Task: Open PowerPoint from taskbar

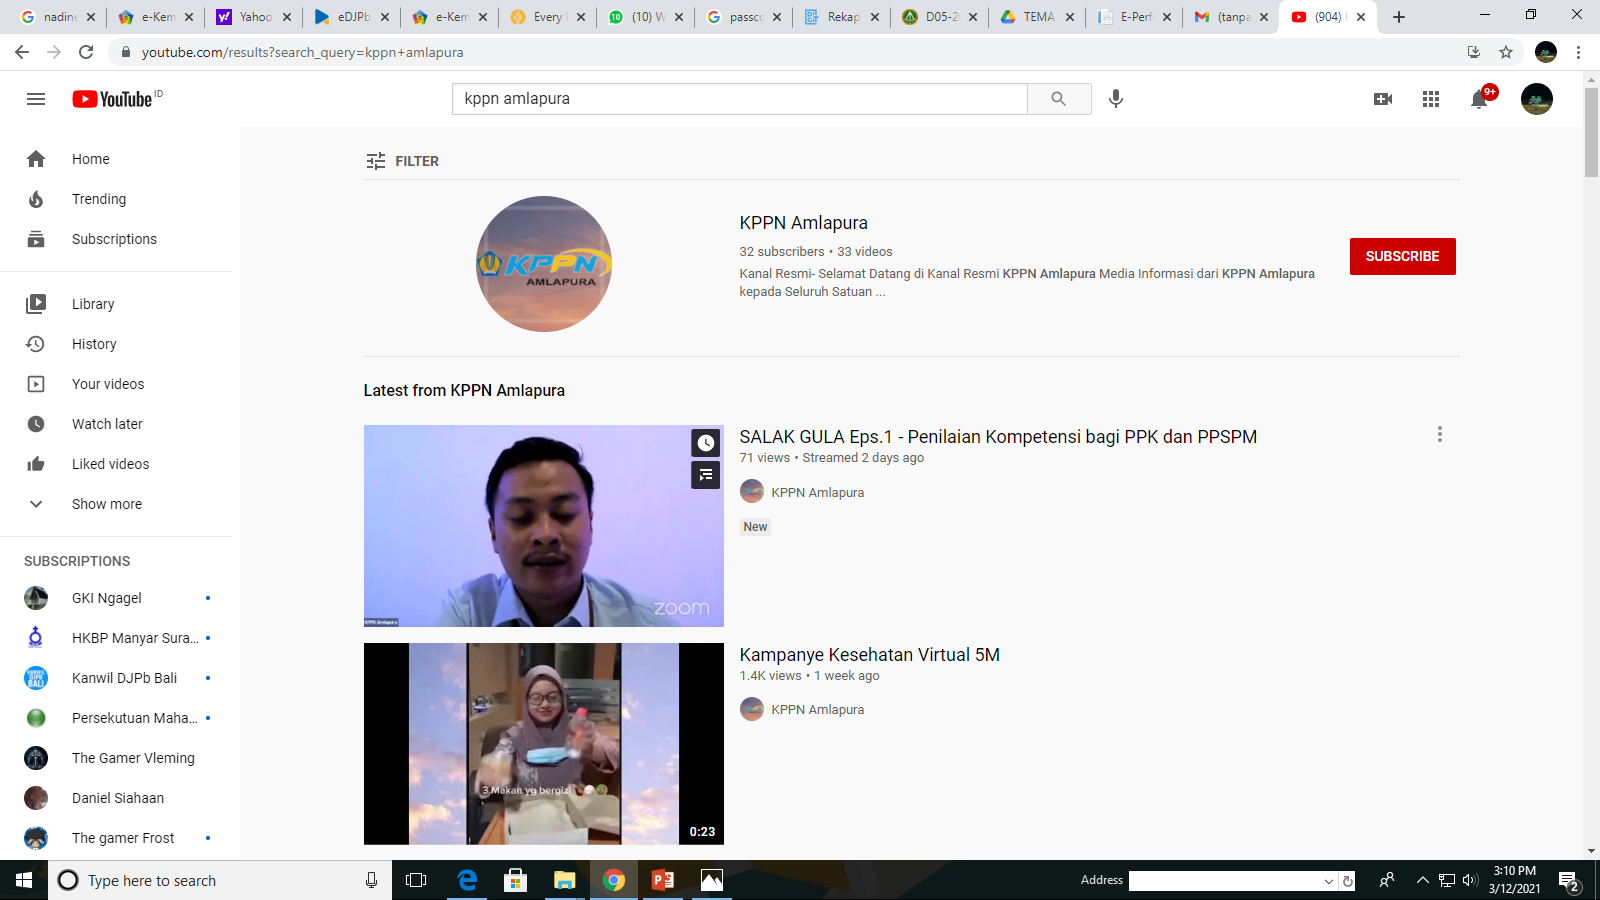Action: coord(662,880)
